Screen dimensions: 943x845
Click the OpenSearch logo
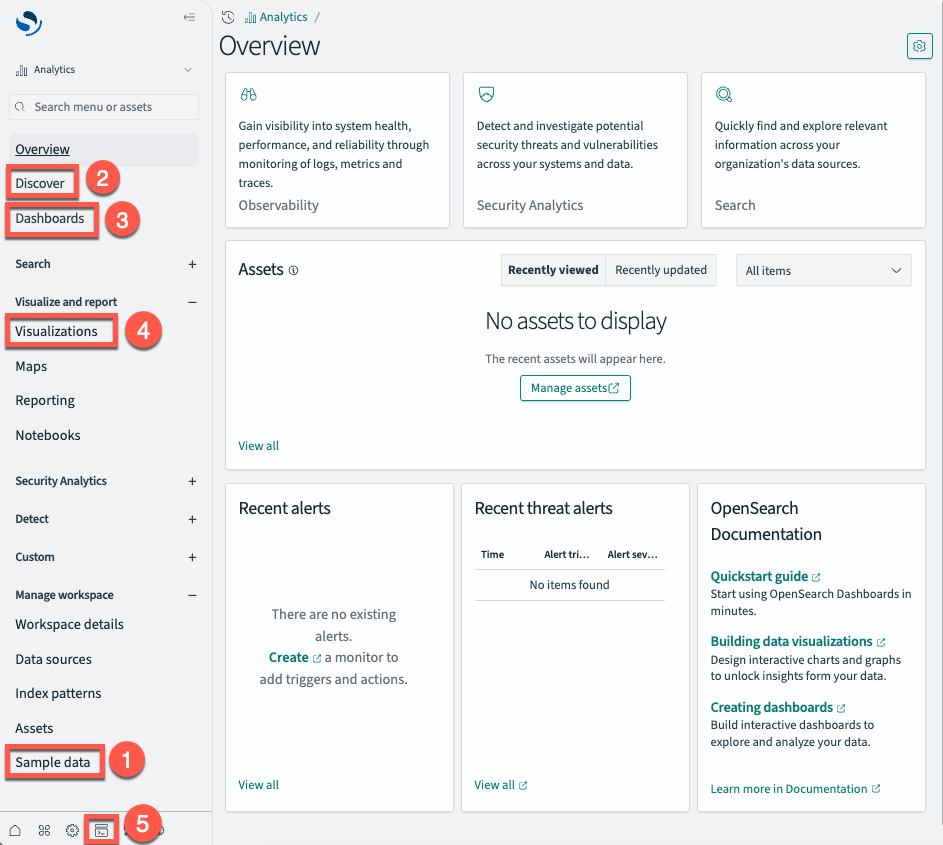click(x=28, y=23)
